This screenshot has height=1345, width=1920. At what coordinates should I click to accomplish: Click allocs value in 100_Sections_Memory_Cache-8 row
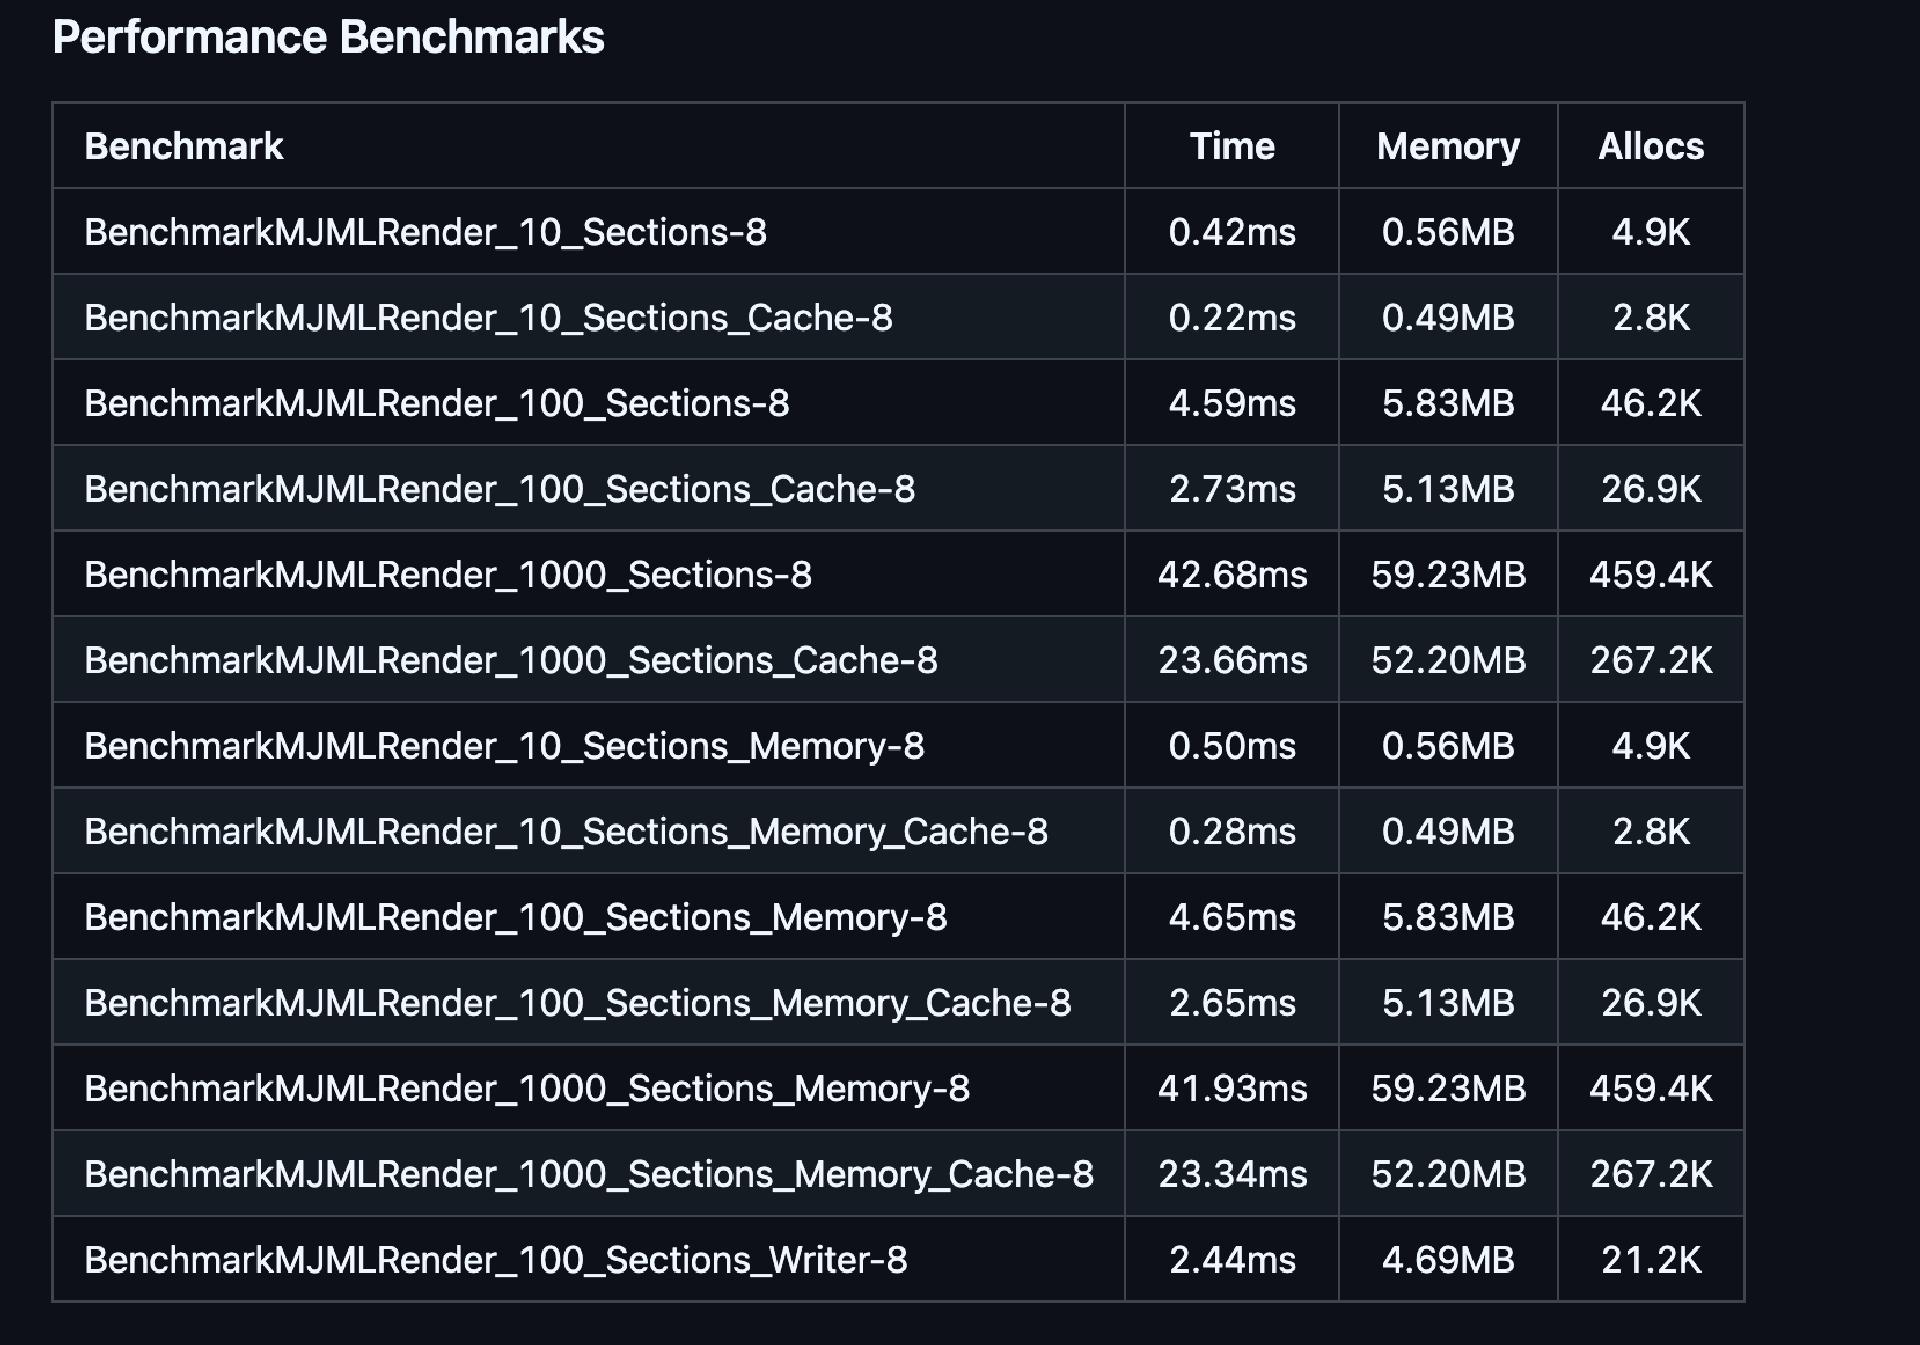click(x=1651, y=1003)
